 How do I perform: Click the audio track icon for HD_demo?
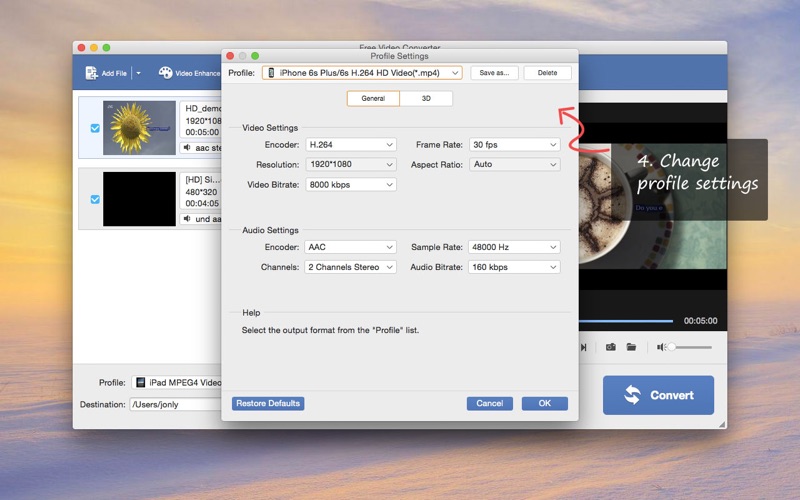tap(187, 148)
